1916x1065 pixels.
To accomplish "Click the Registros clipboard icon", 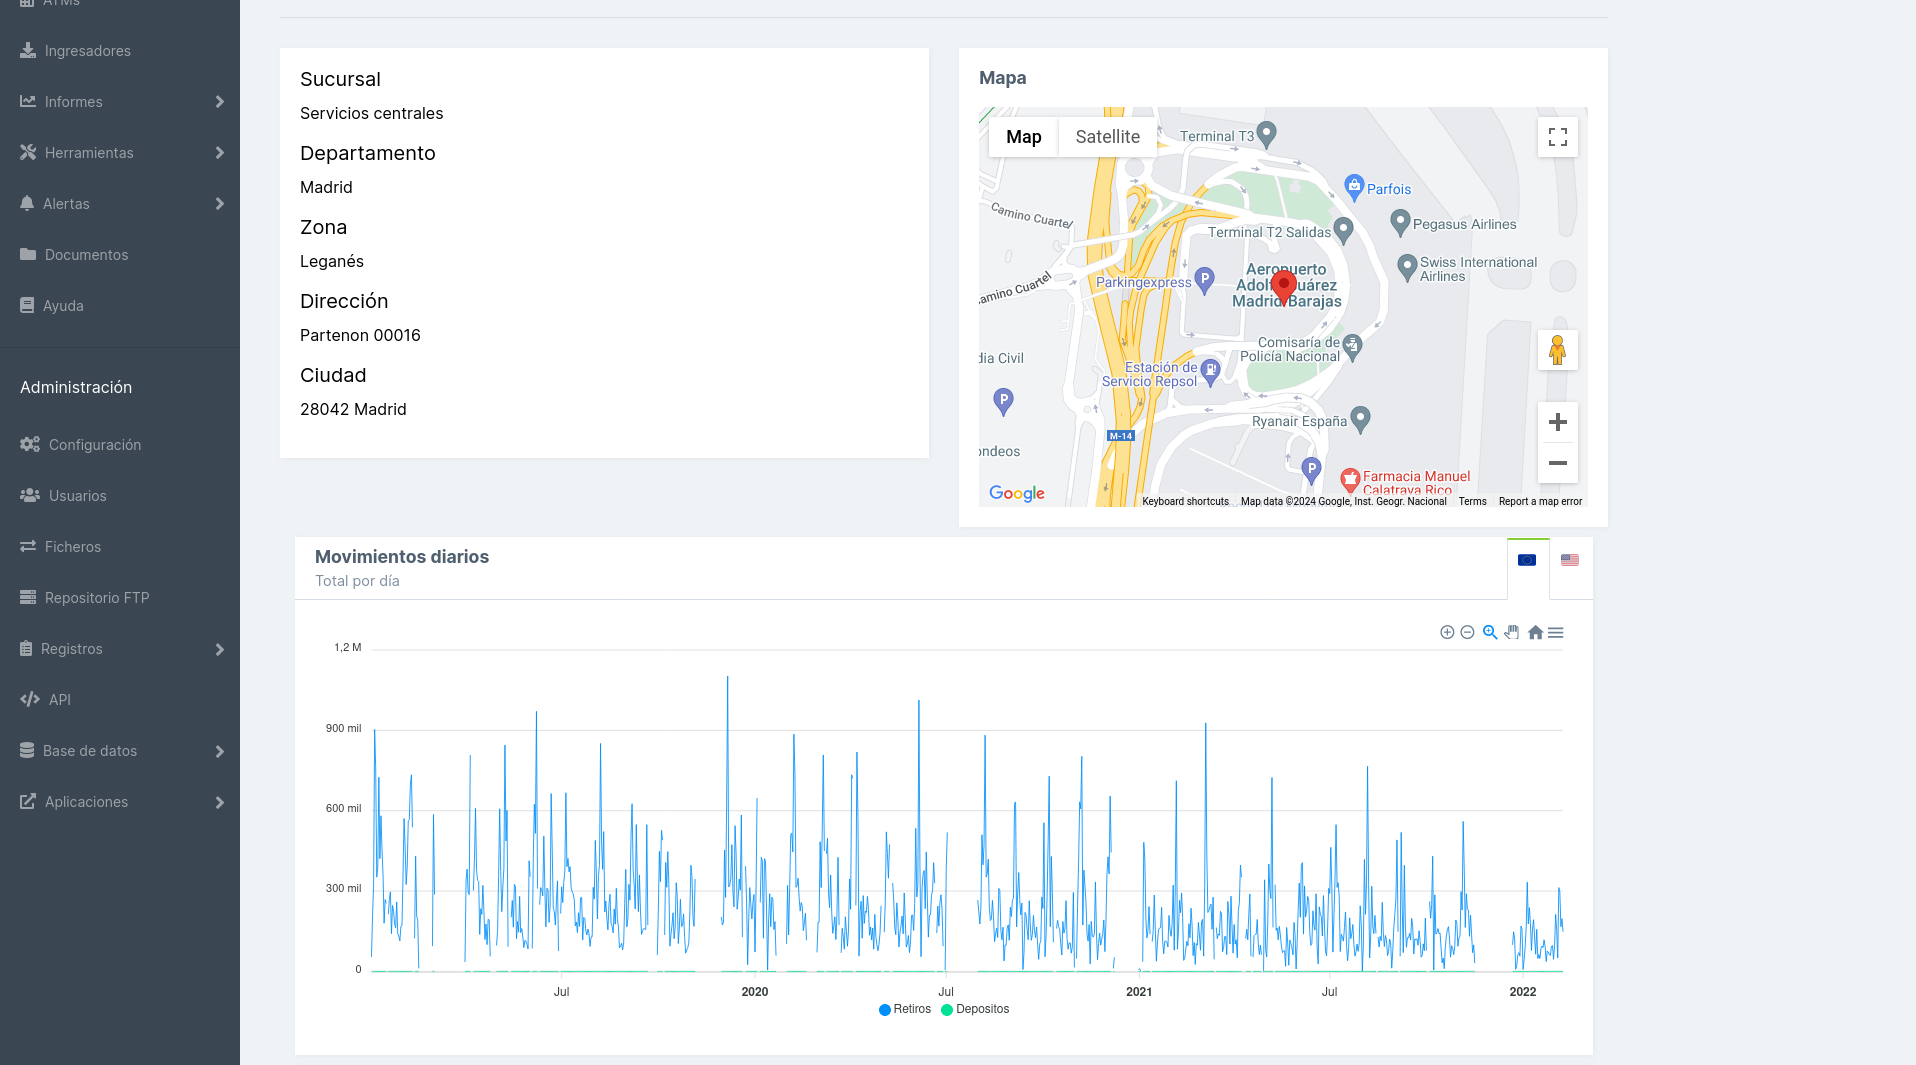I will pos(26,648).
